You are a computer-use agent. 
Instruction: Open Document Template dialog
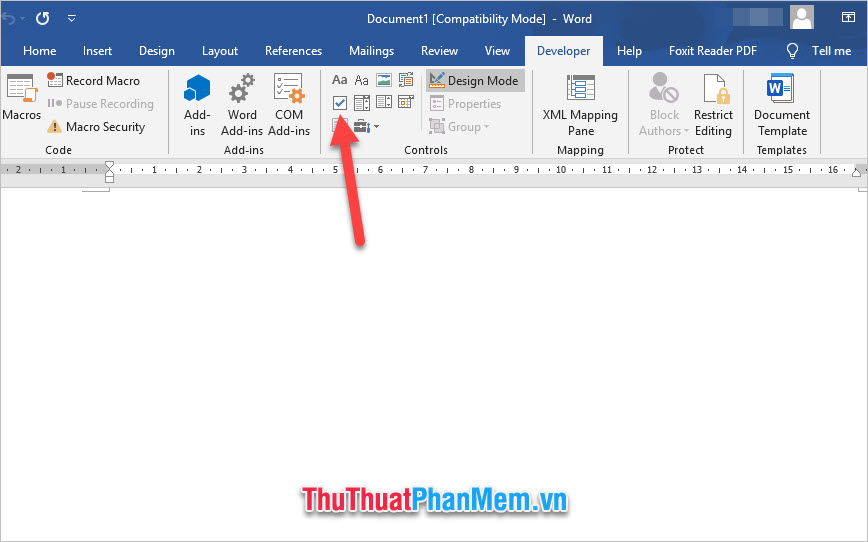pyautogui.click(x=782, y=105)
